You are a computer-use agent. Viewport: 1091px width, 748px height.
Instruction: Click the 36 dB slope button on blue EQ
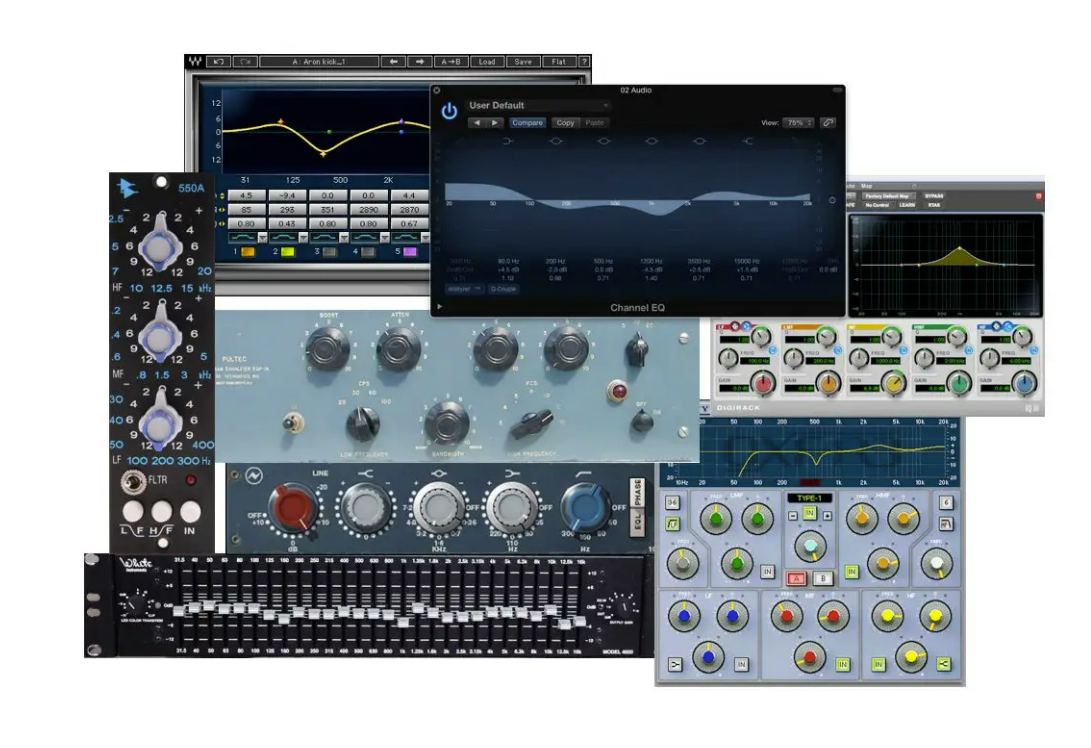pyautogui.click(x=672, y=502)
